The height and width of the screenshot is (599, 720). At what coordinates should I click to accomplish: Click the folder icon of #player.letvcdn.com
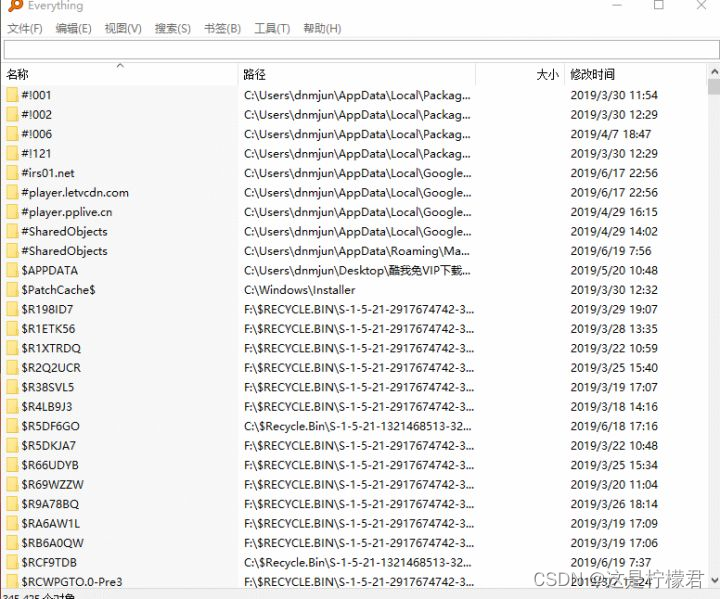(12, 192)
